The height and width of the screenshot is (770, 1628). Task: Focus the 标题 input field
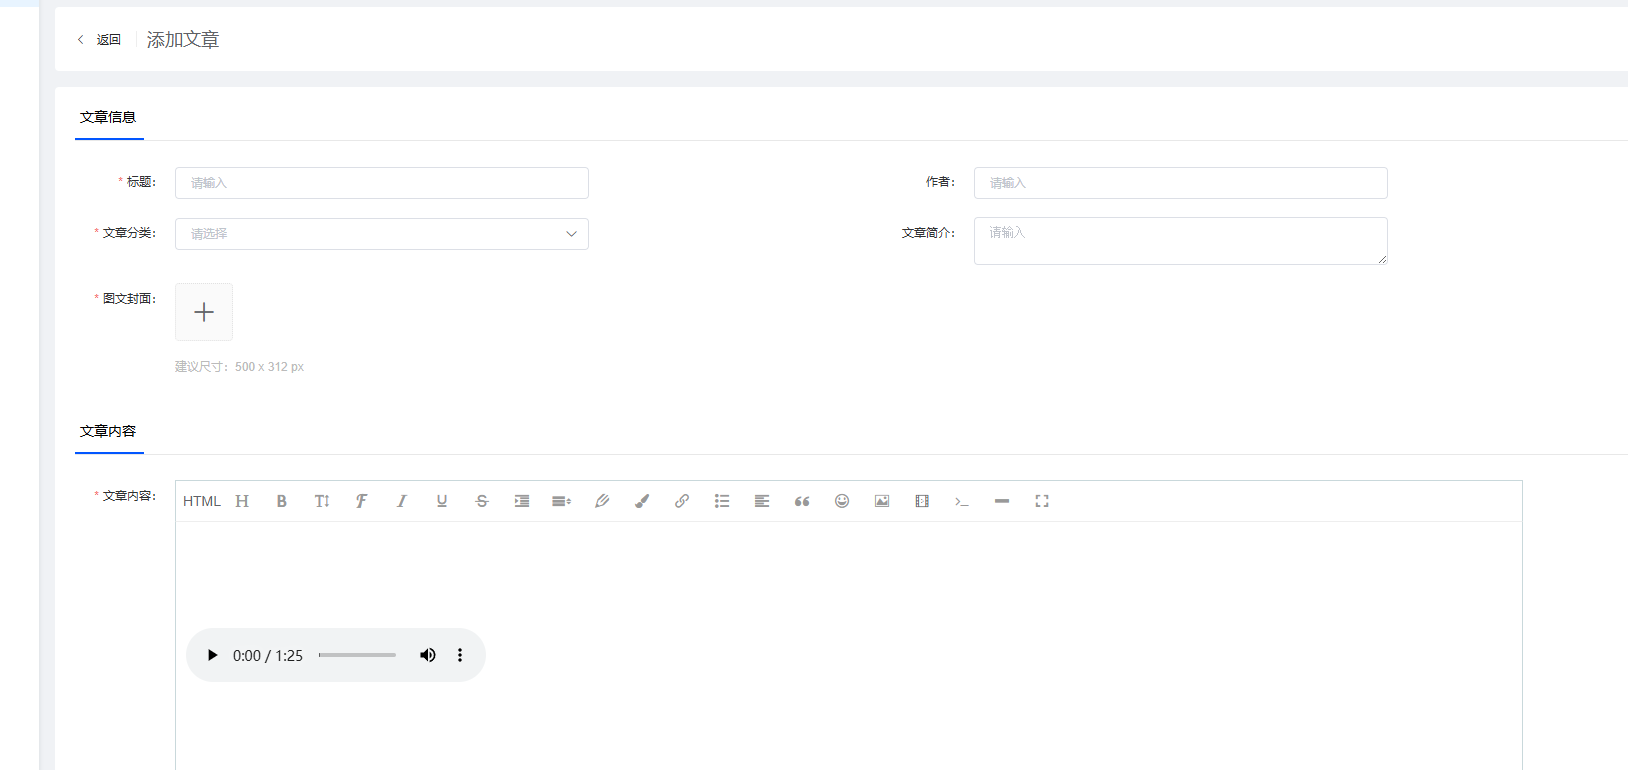point(382,183)
